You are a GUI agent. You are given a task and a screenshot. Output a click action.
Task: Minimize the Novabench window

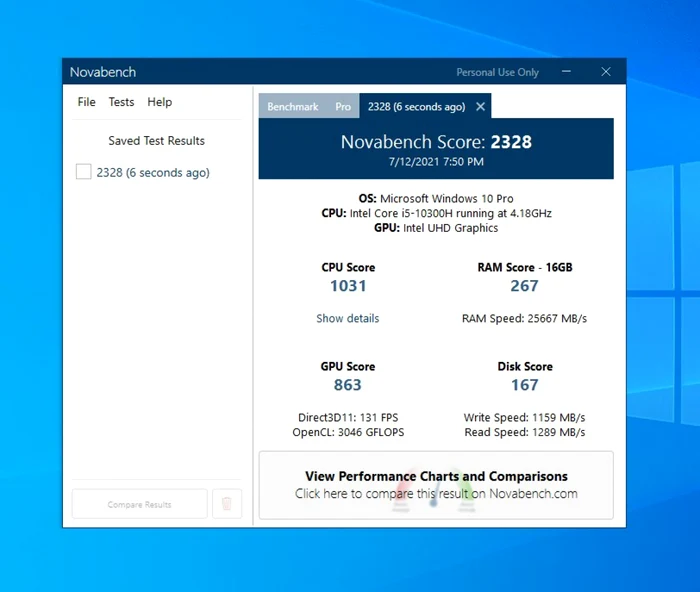[566, 71]
